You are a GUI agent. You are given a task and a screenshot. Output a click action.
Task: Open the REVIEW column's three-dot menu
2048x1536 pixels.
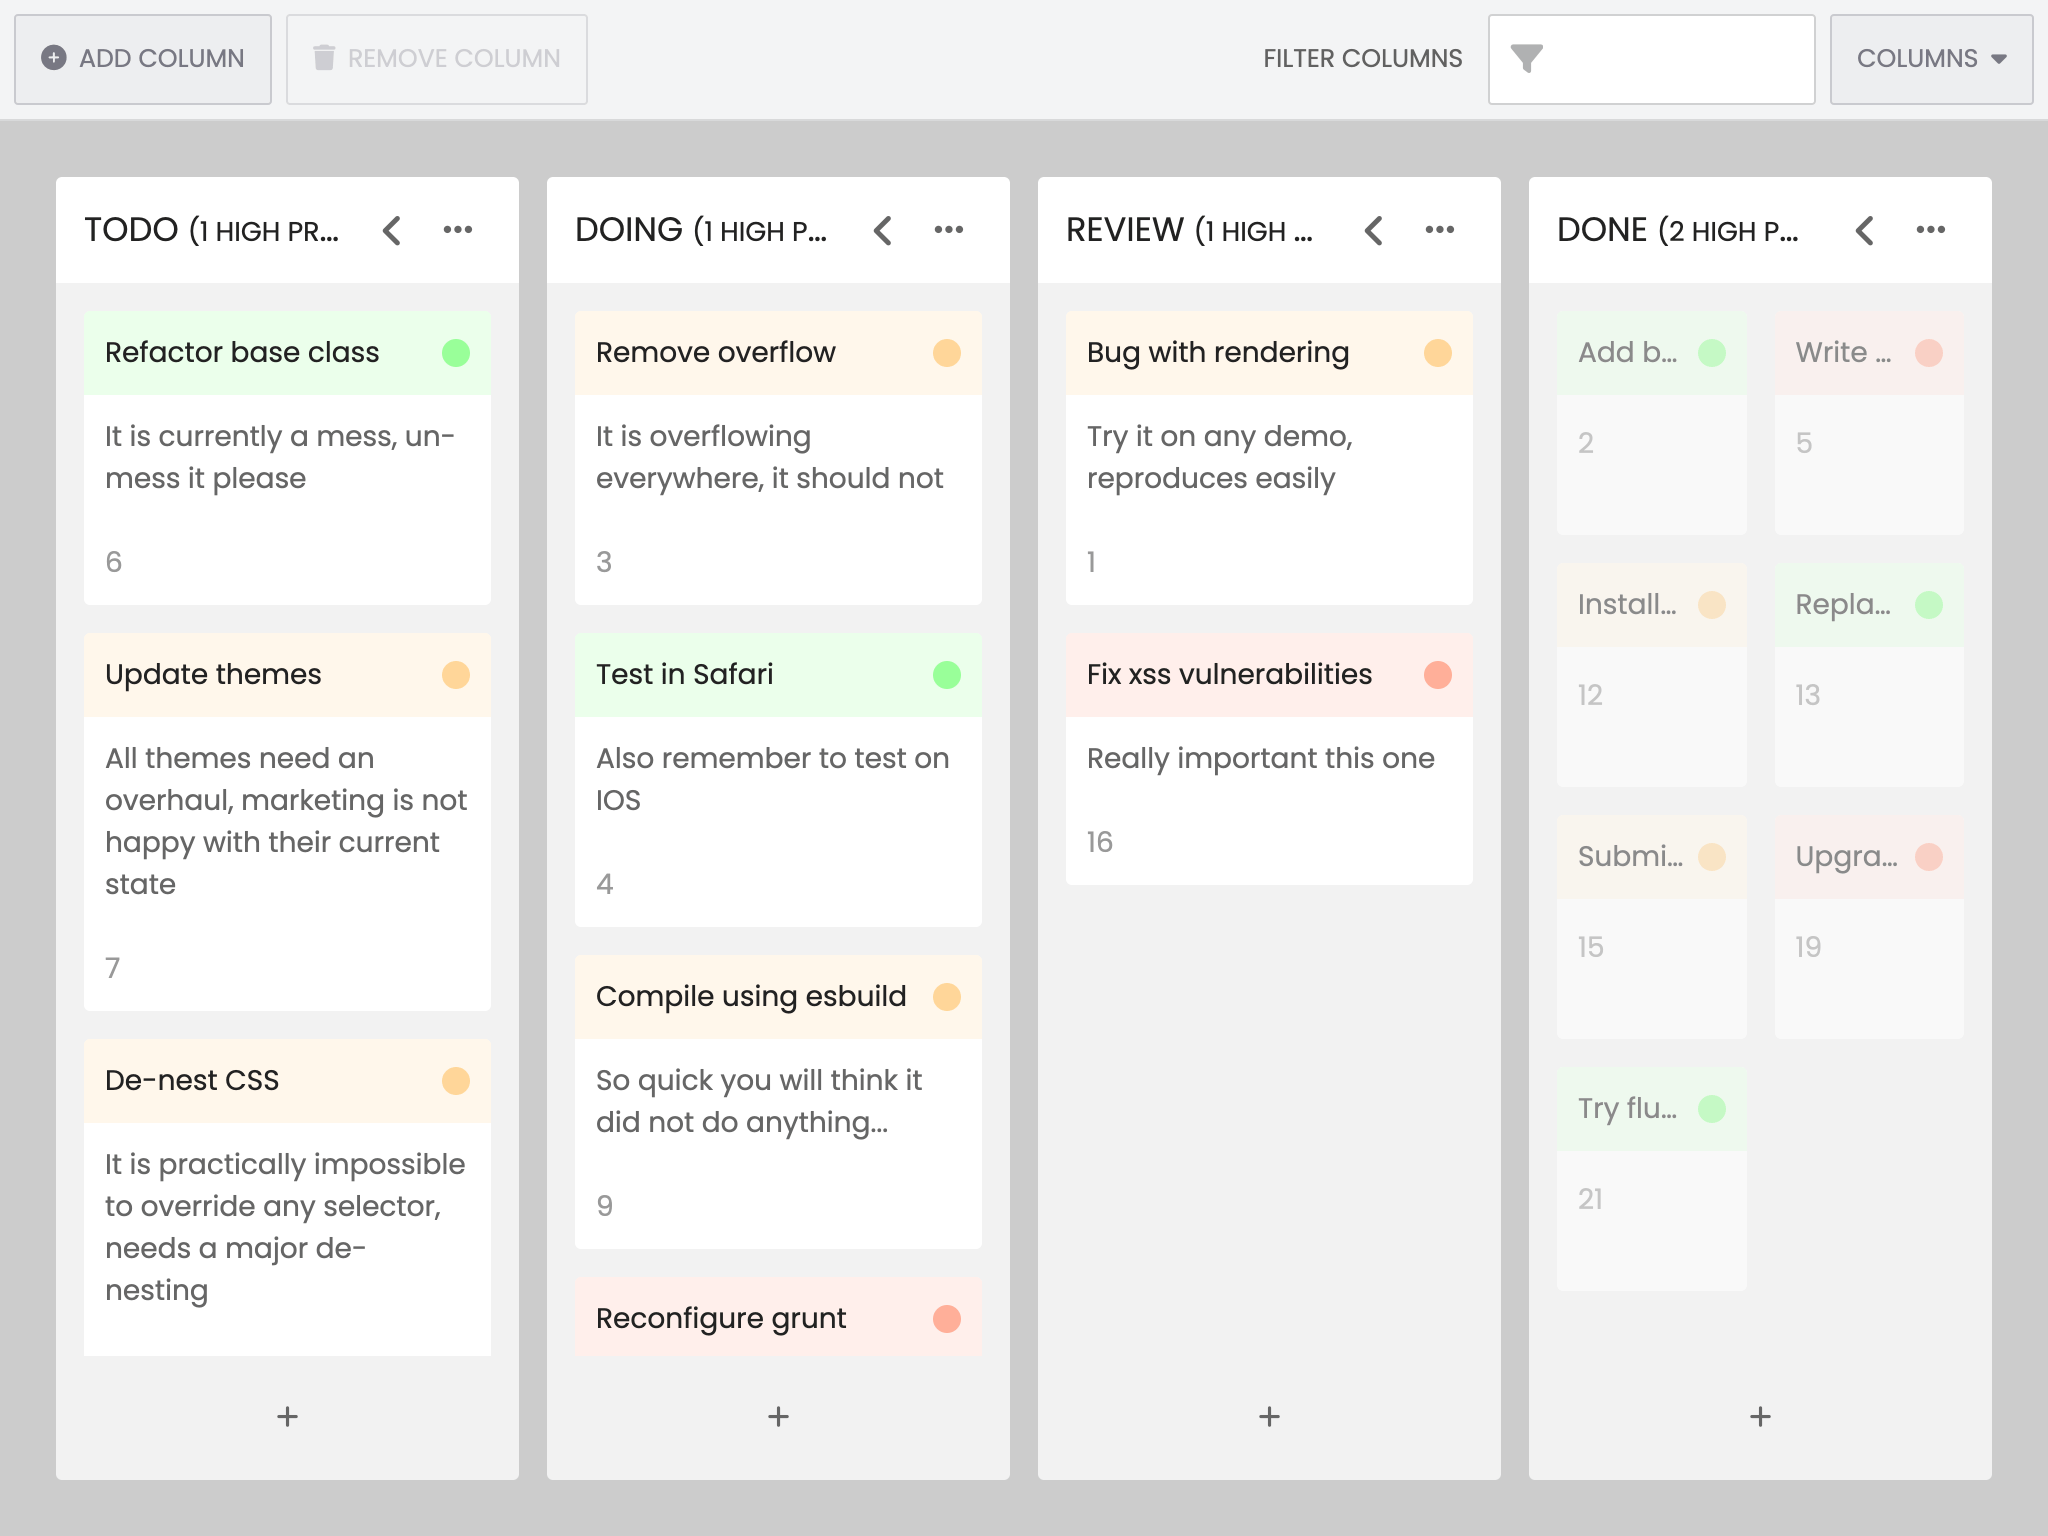(x=1440, y=230)
